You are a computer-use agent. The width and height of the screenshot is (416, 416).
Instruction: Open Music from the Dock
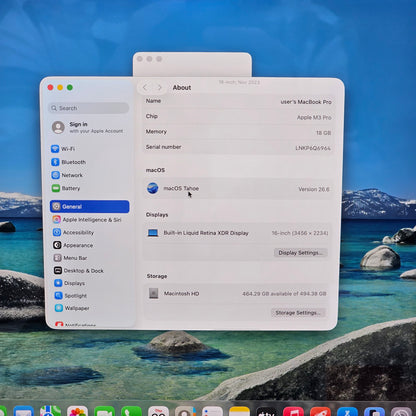coord(293,412)
